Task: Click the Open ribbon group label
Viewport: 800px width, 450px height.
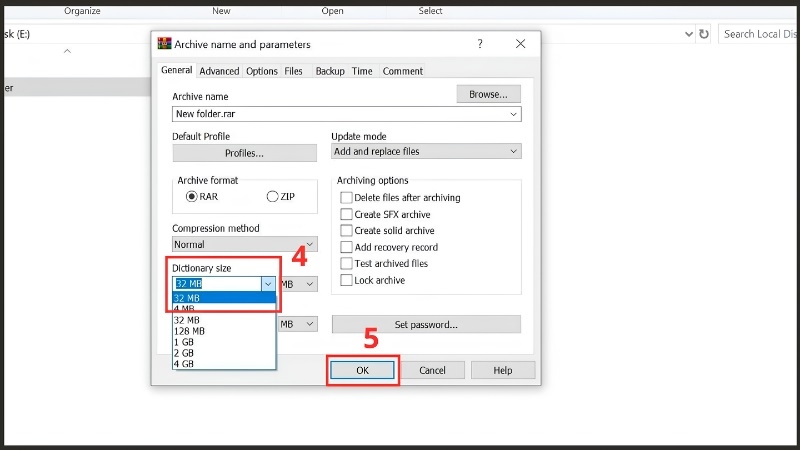Action: [x=332, y=11]
